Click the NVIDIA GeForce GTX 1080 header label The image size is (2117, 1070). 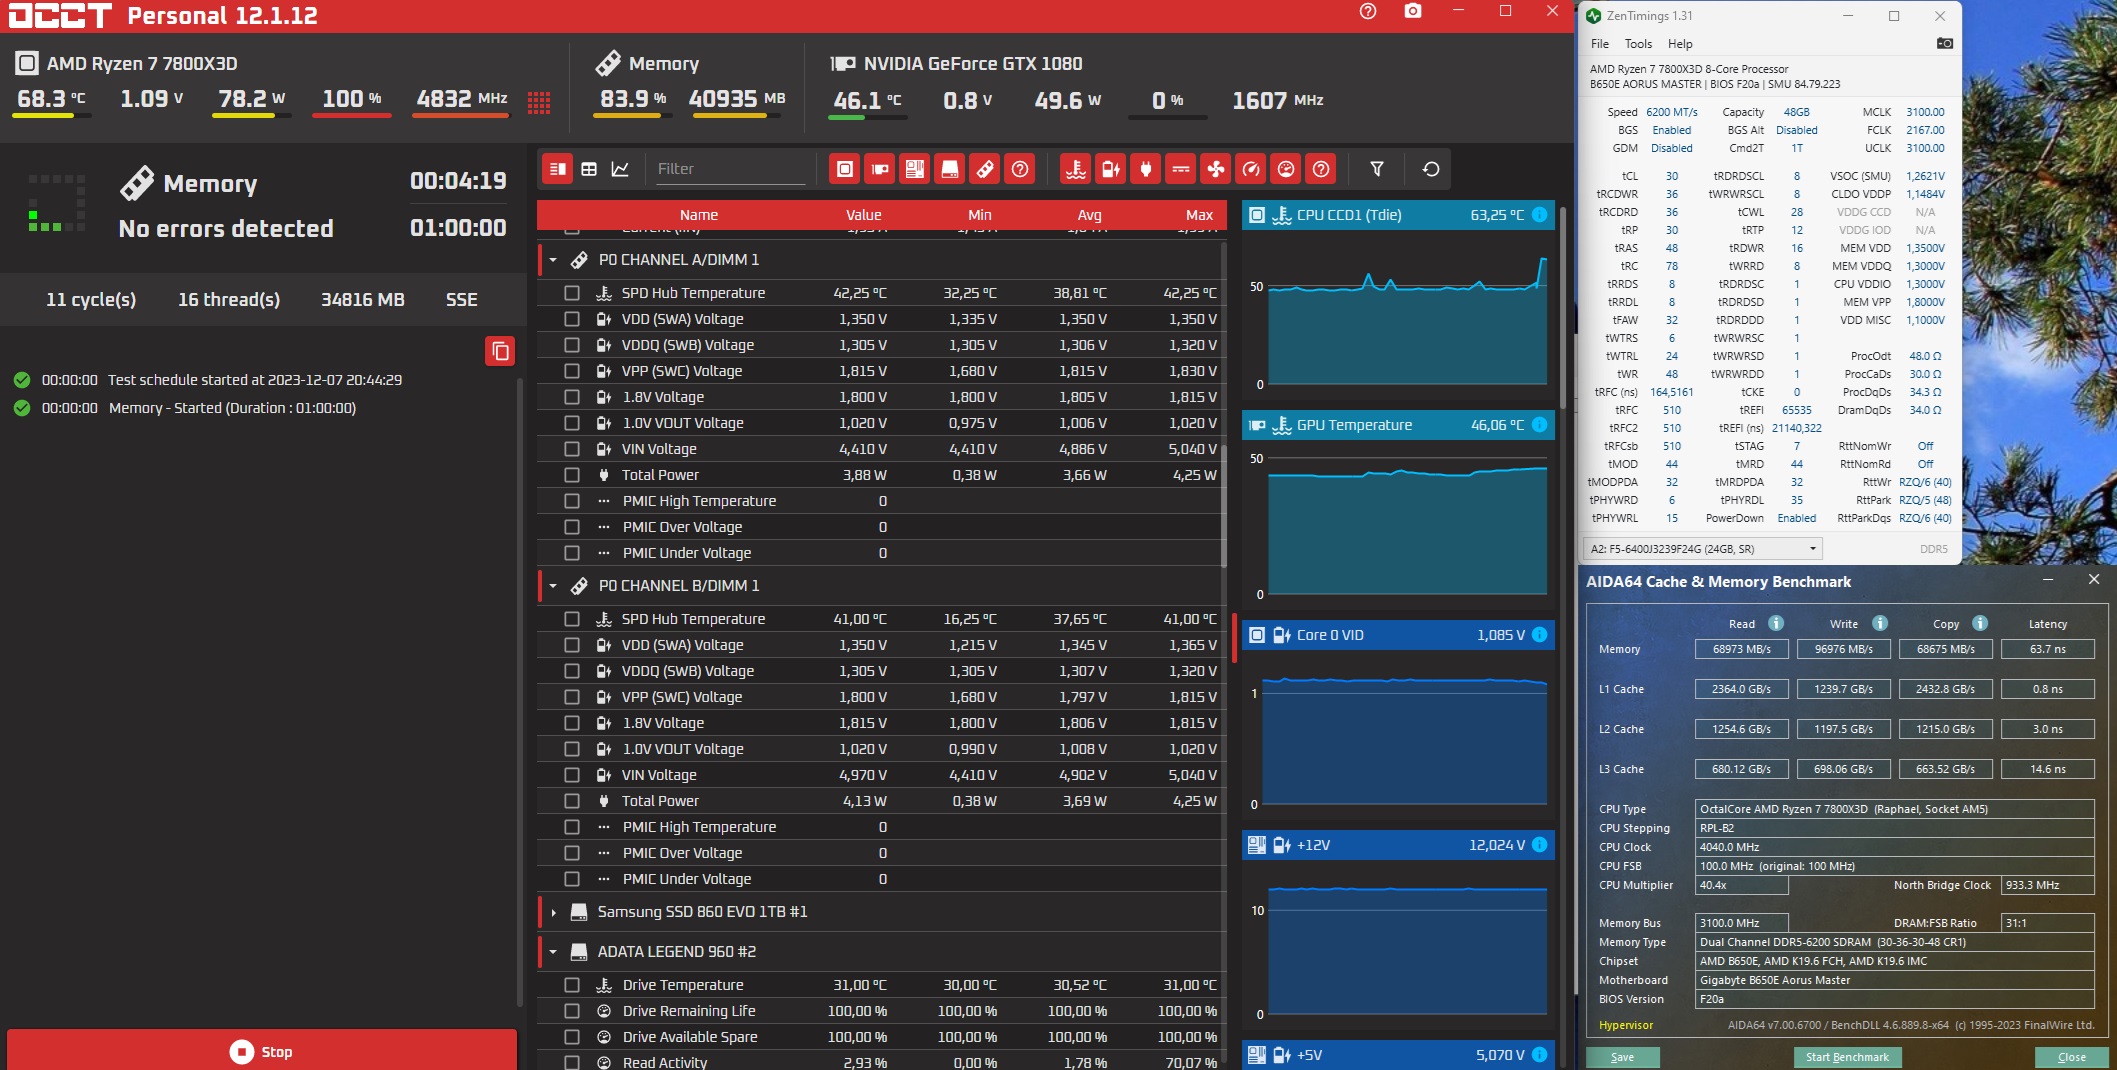coord(973,64)
